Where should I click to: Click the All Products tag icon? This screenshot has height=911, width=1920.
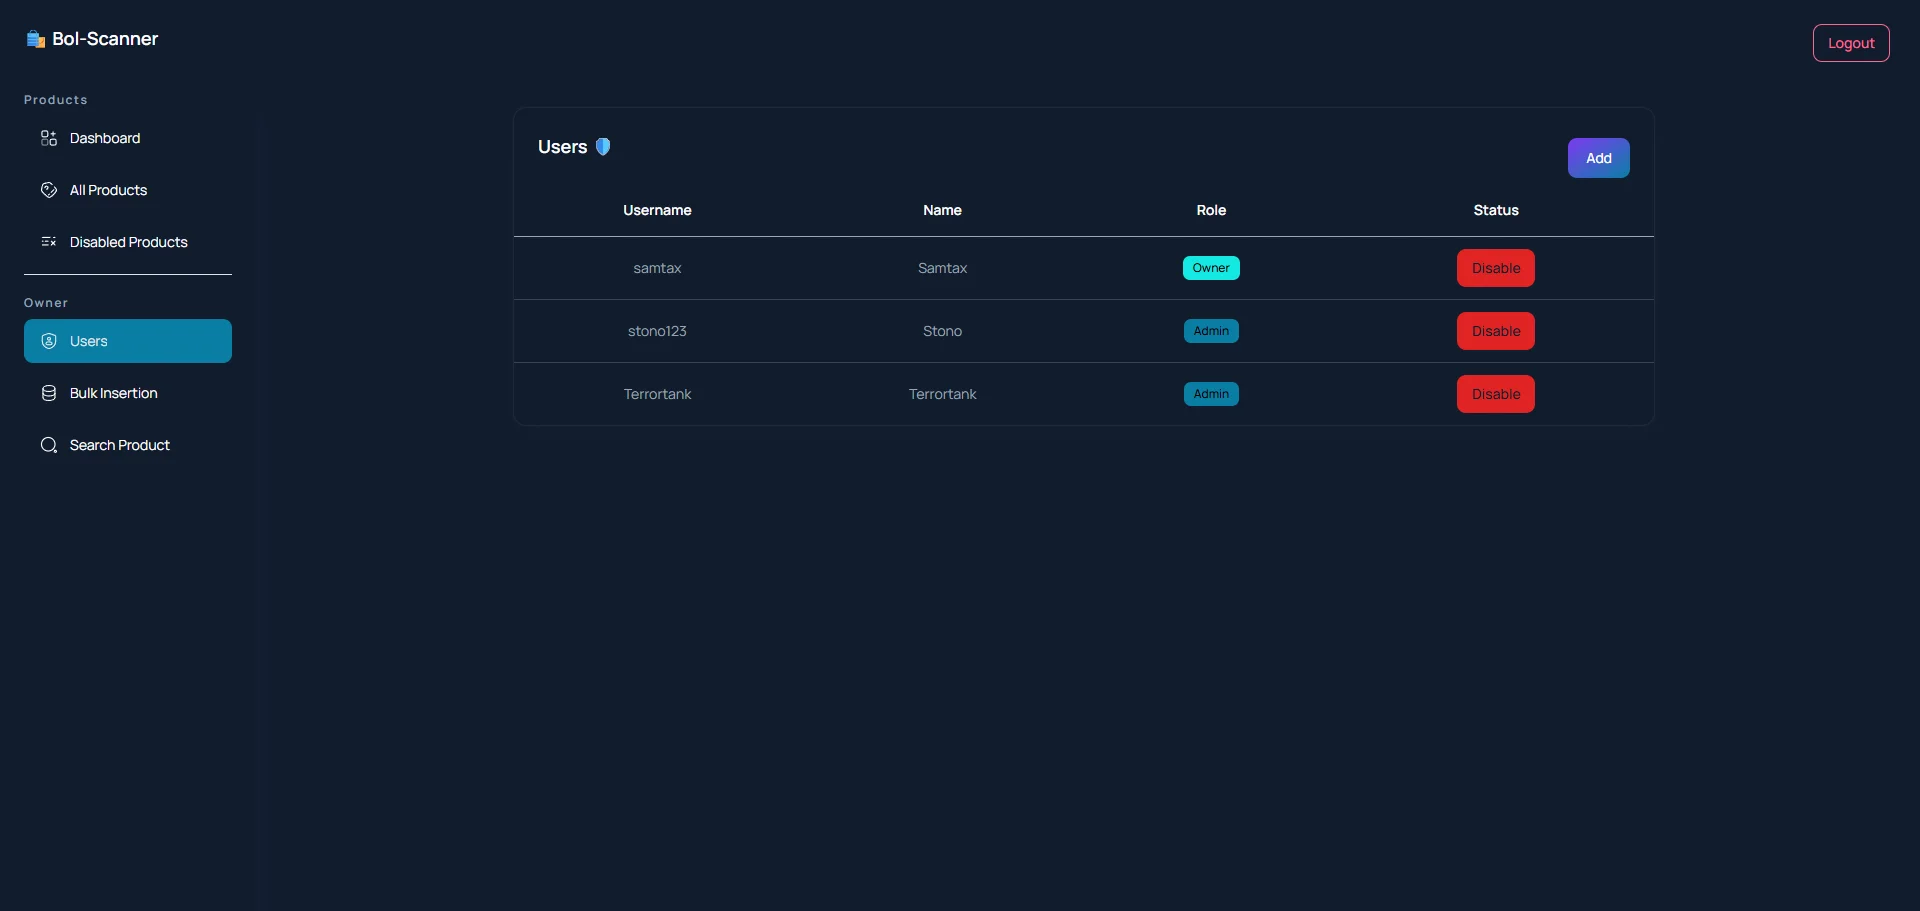pyautogui.click(x=48, y=190)
